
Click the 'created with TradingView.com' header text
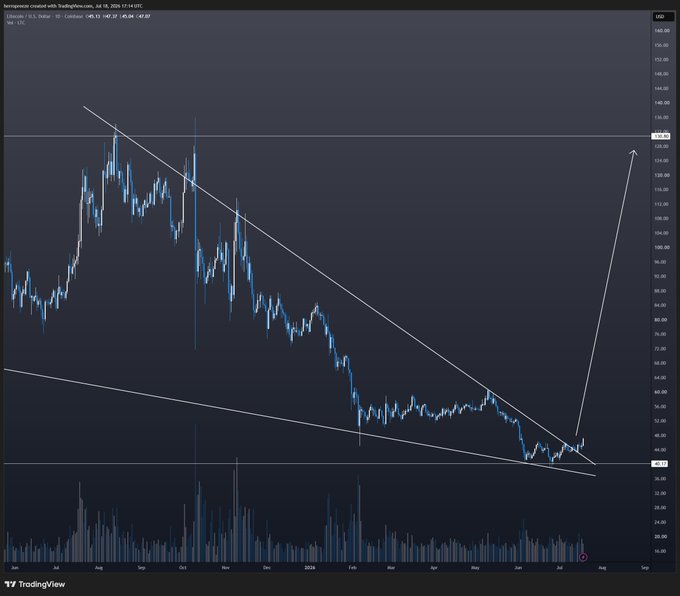tap(60, 6)
